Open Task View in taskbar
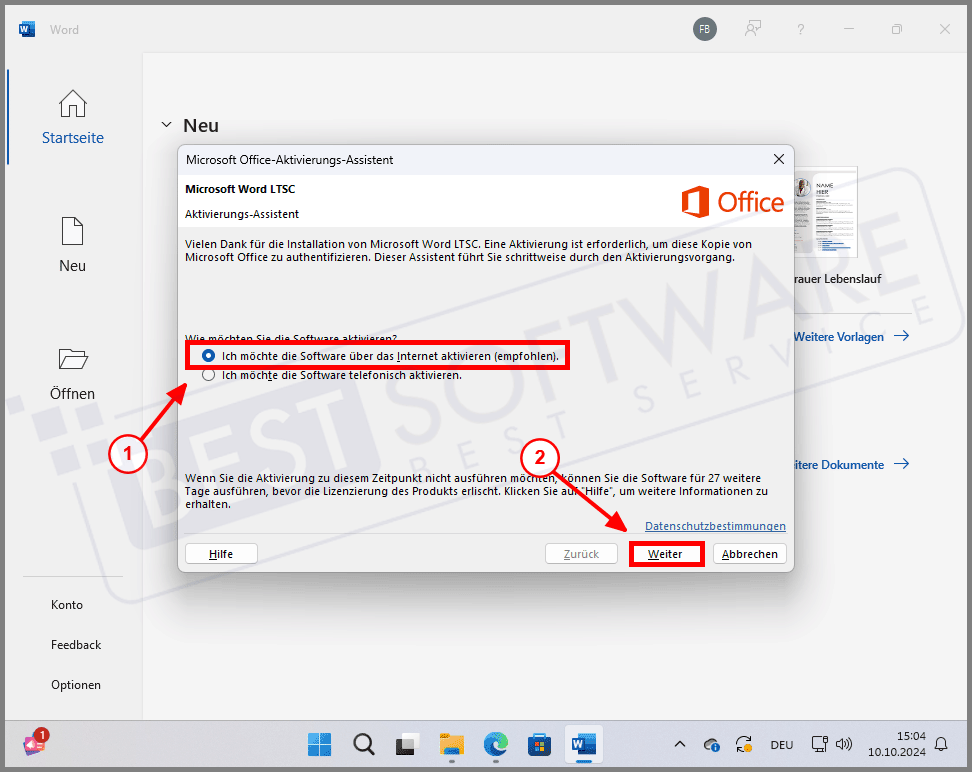 [x=407, y=744]
